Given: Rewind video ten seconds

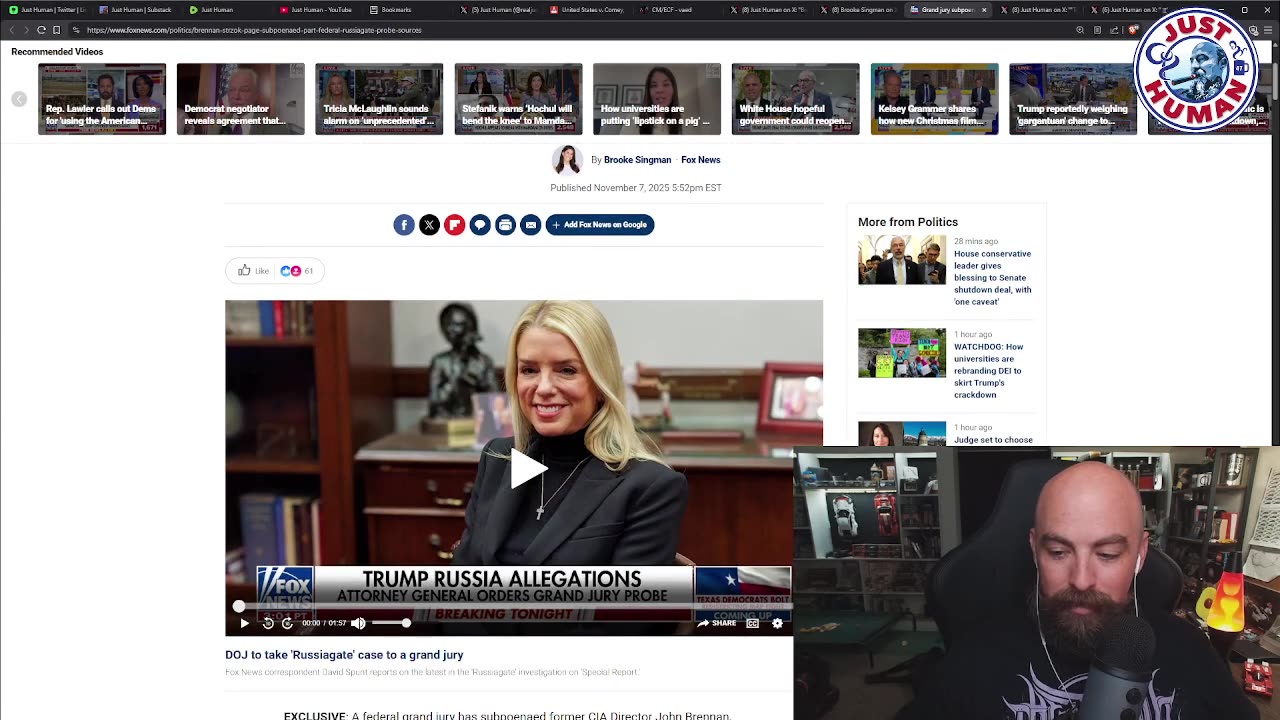Looking at the screenshot, I should coord(268,623).
